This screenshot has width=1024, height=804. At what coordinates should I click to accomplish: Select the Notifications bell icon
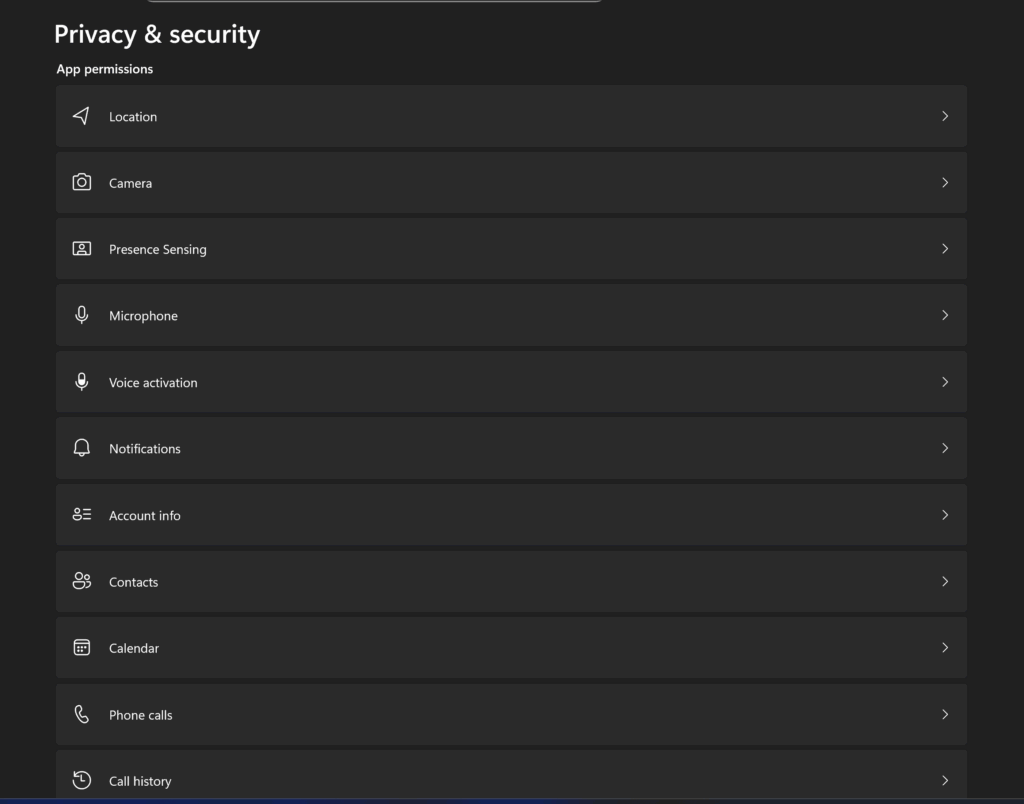(81, 447)
